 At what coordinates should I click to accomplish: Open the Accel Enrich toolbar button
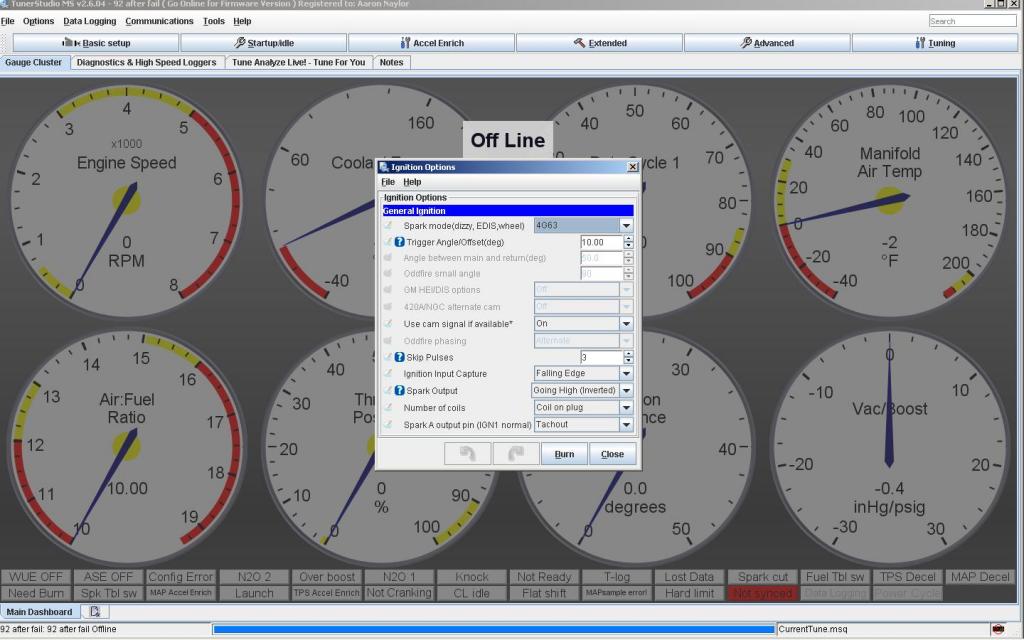pos(431,43)
